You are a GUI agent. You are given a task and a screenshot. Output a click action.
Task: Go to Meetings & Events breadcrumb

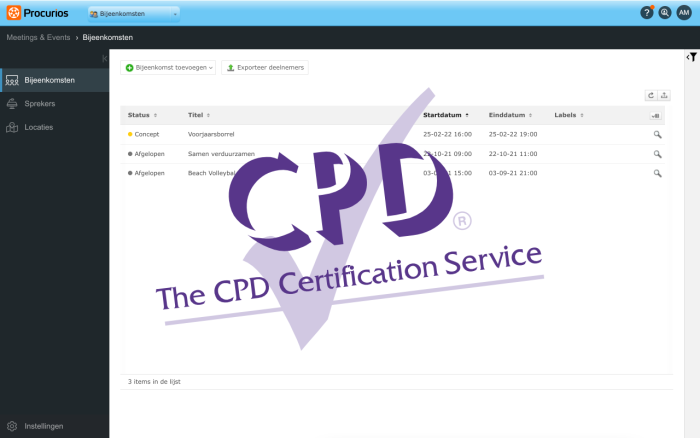pos(38,38)
